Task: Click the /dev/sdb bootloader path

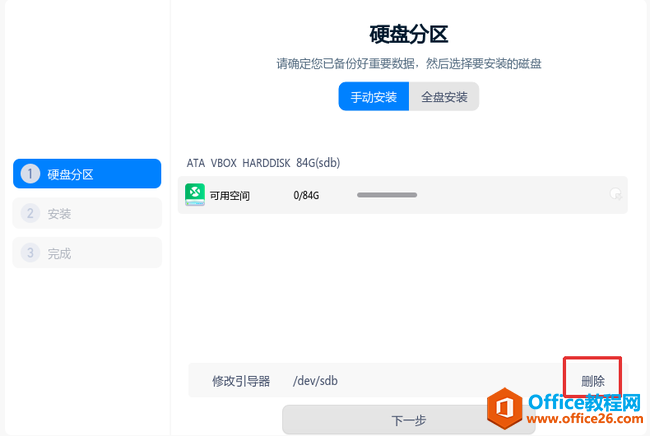Action: pyautogui.click(x=315, y=381)
